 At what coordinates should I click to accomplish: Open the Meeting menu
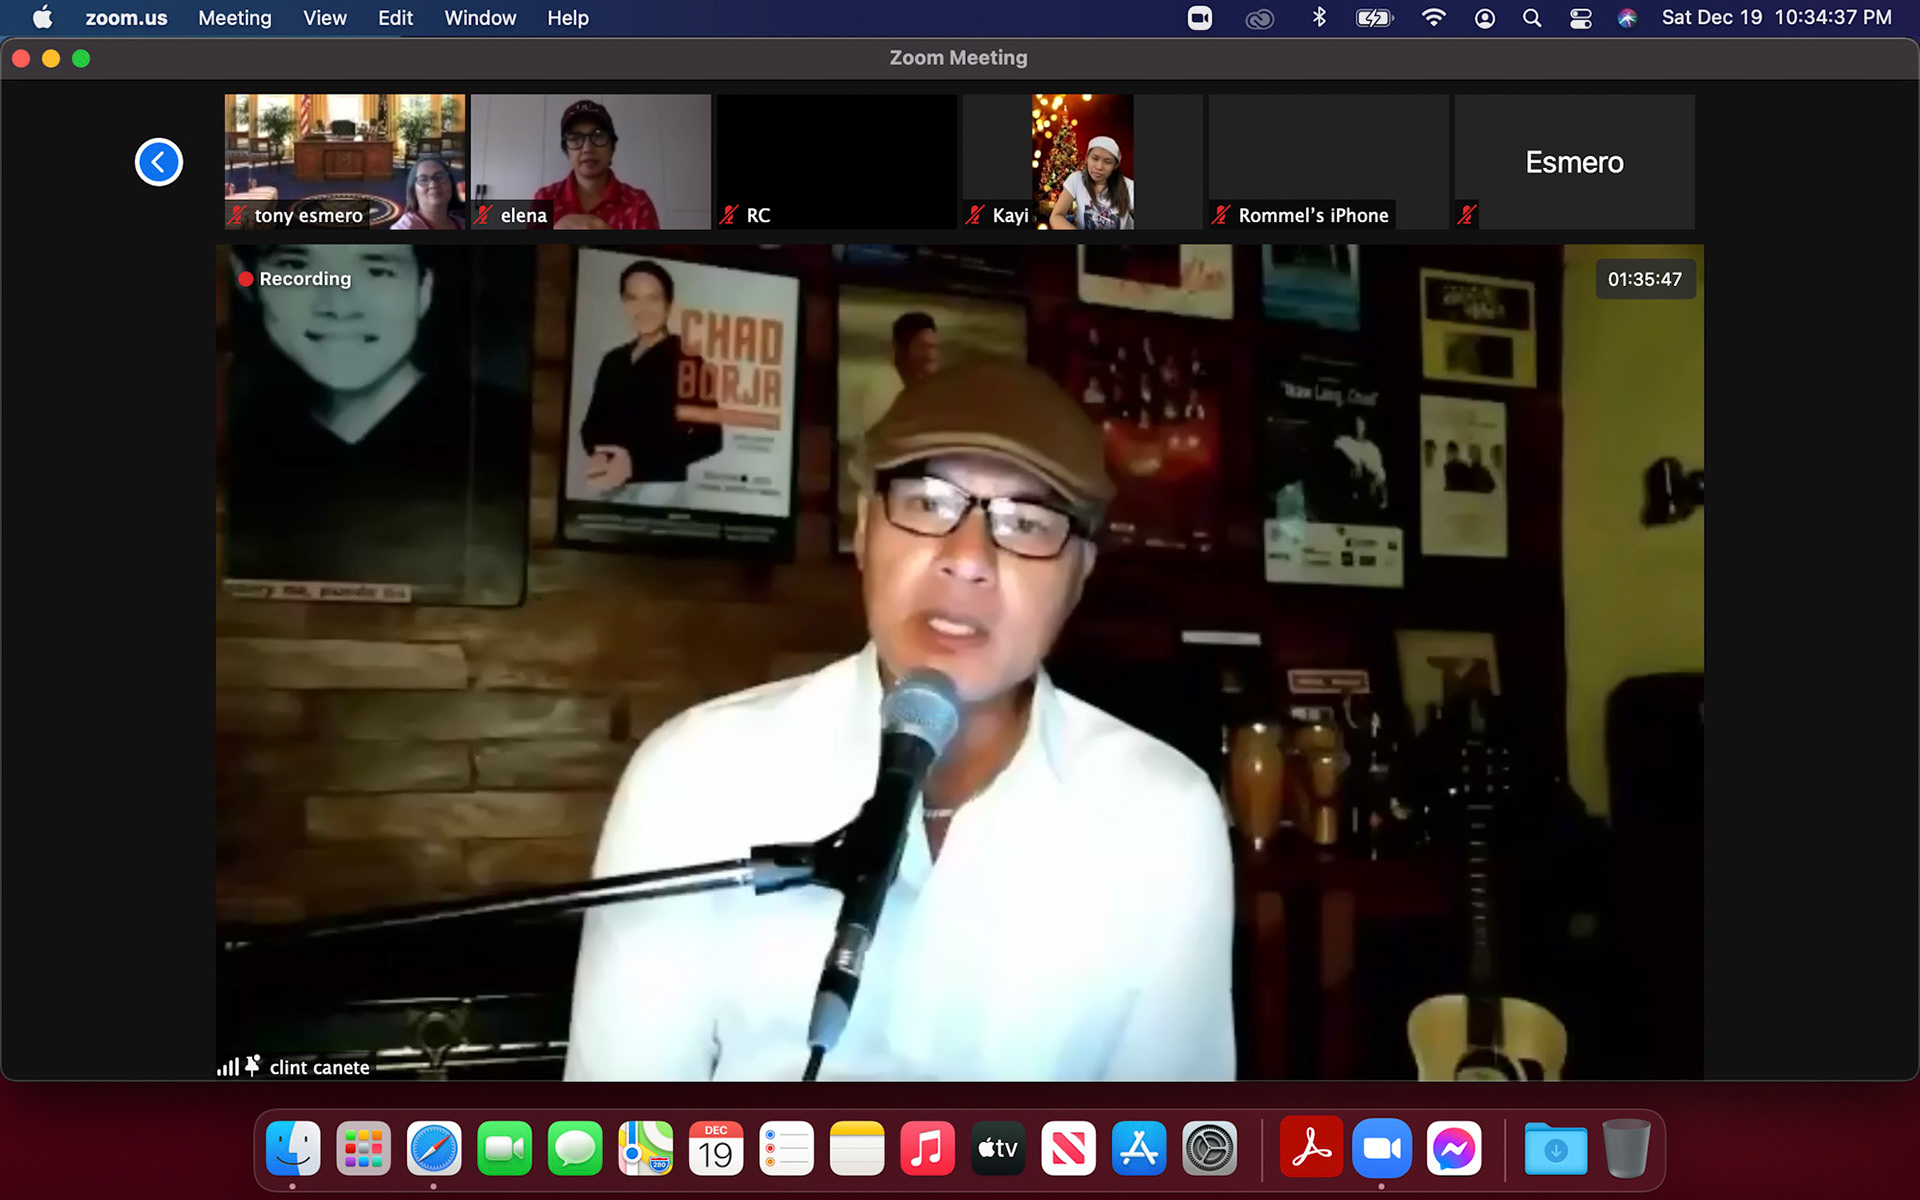point(234,18)
